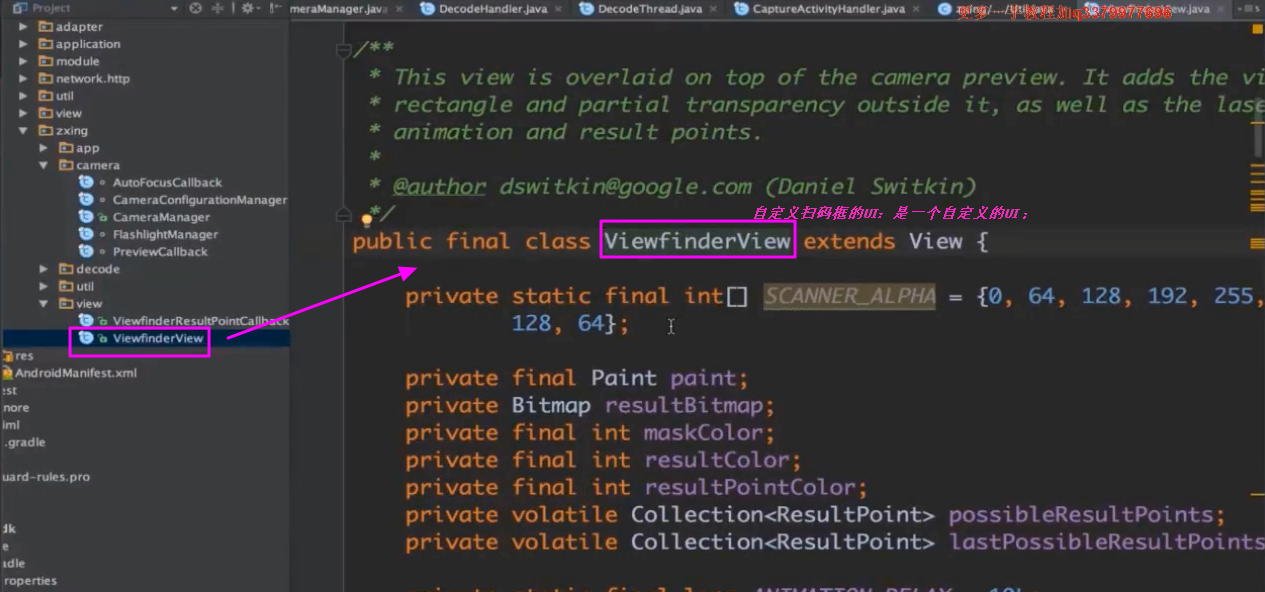Close the CaptureActivityHandler.java tab
1265x592 pixels.
(915, 9)
